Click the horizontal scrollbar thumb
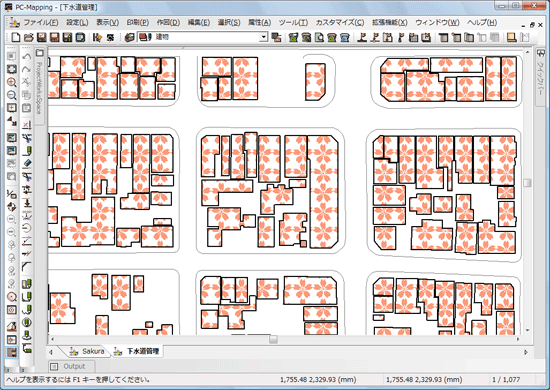 pyautogui.click(x=273, y=339)
